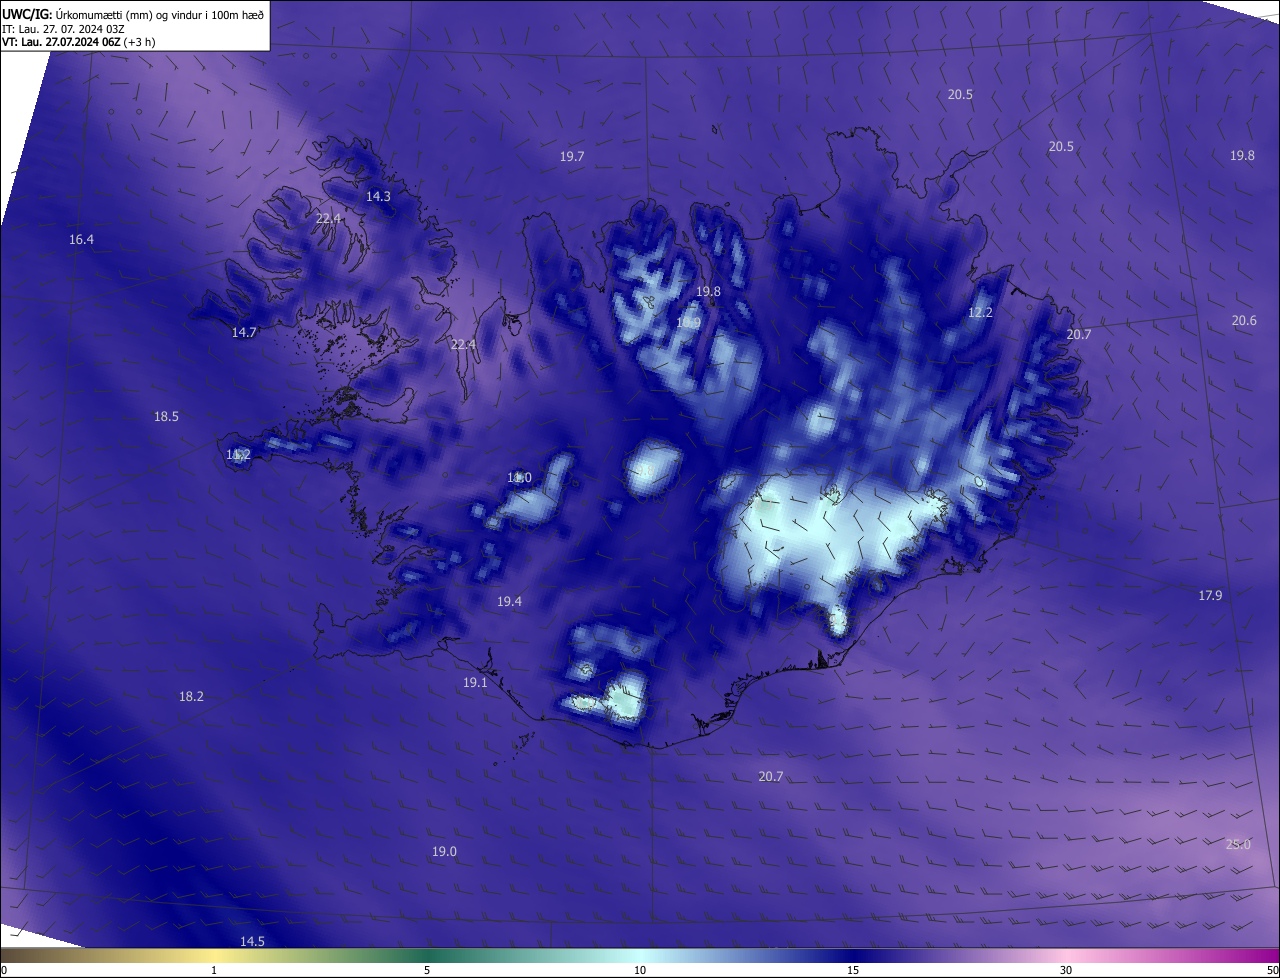Click the 0 label on the color scale
This screenshot has height=978, width=1280.
pos(4,970)
